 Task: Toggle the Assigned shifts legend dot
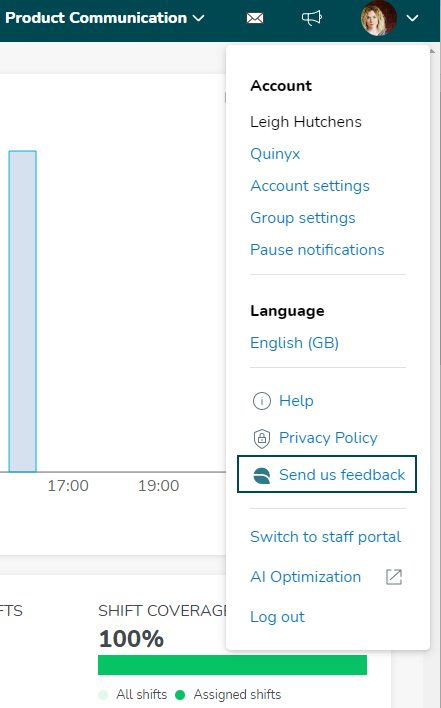point(180,694)
